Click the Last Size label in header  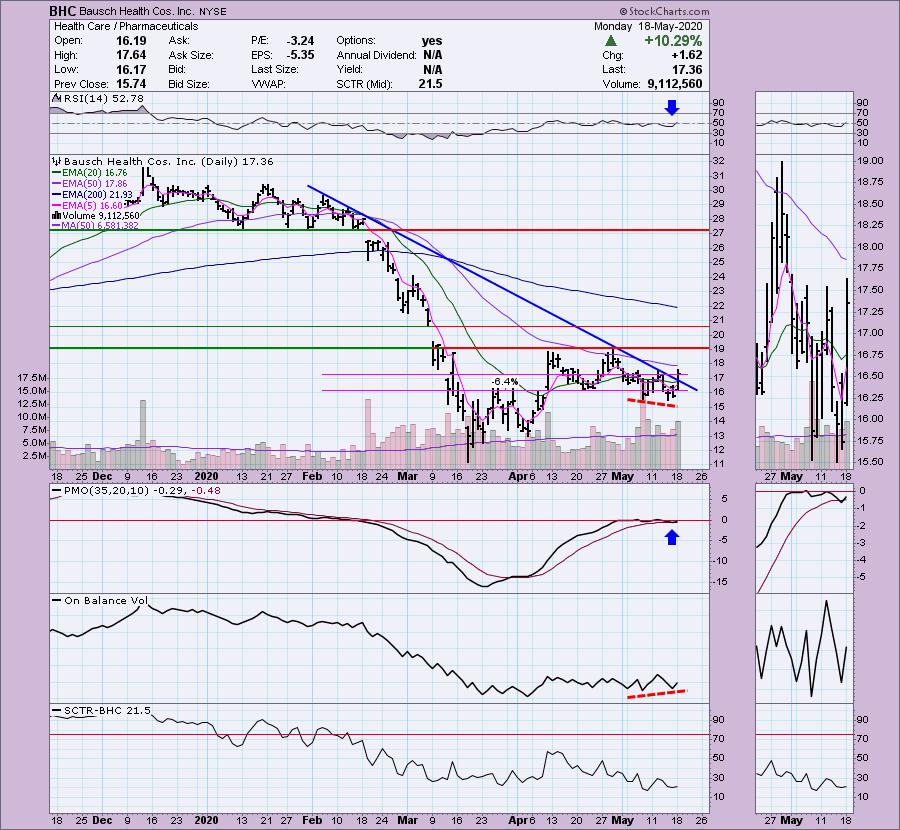[x=274, y=69]
